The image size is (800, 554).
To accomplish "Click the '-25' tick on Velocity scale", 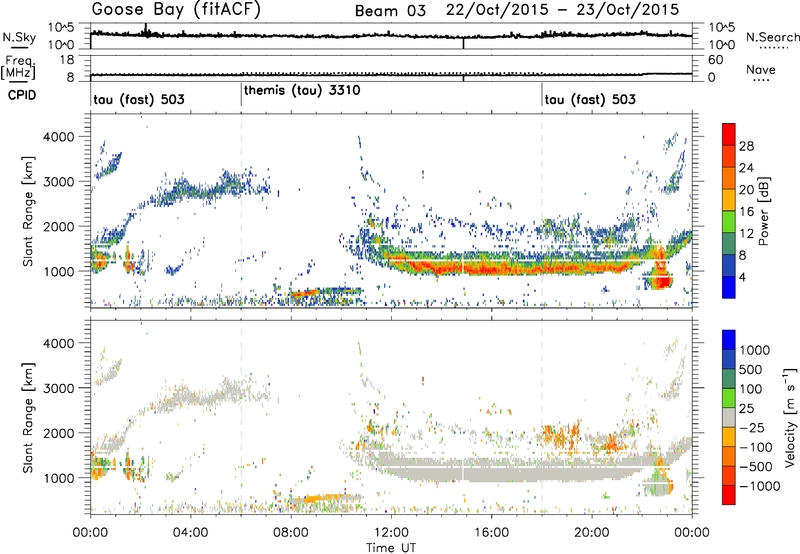I will coord(752,427).
